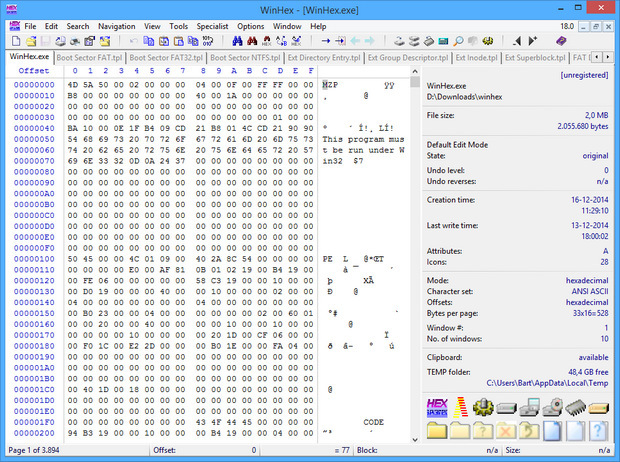
Task: Click the 'original' State value
Action: (x=595, y=156)
